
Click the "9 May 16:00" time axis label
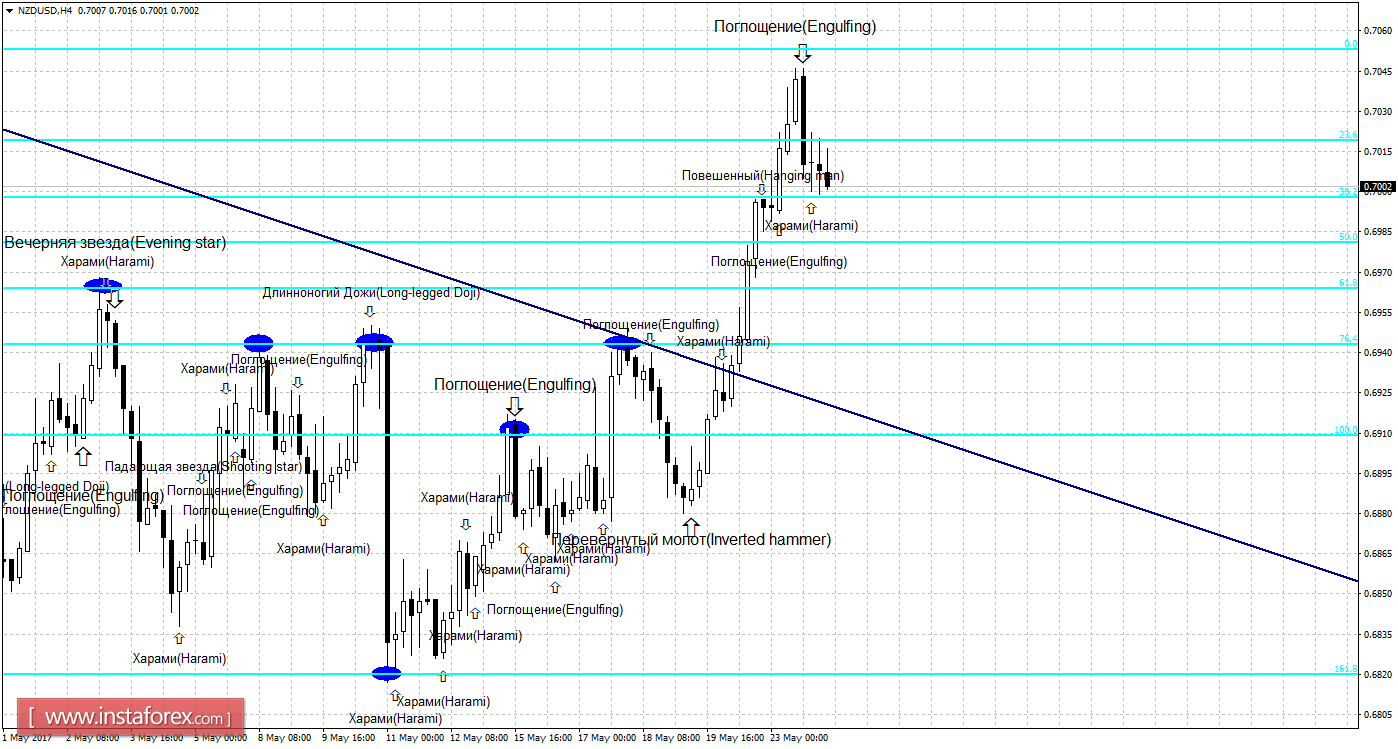347,738
